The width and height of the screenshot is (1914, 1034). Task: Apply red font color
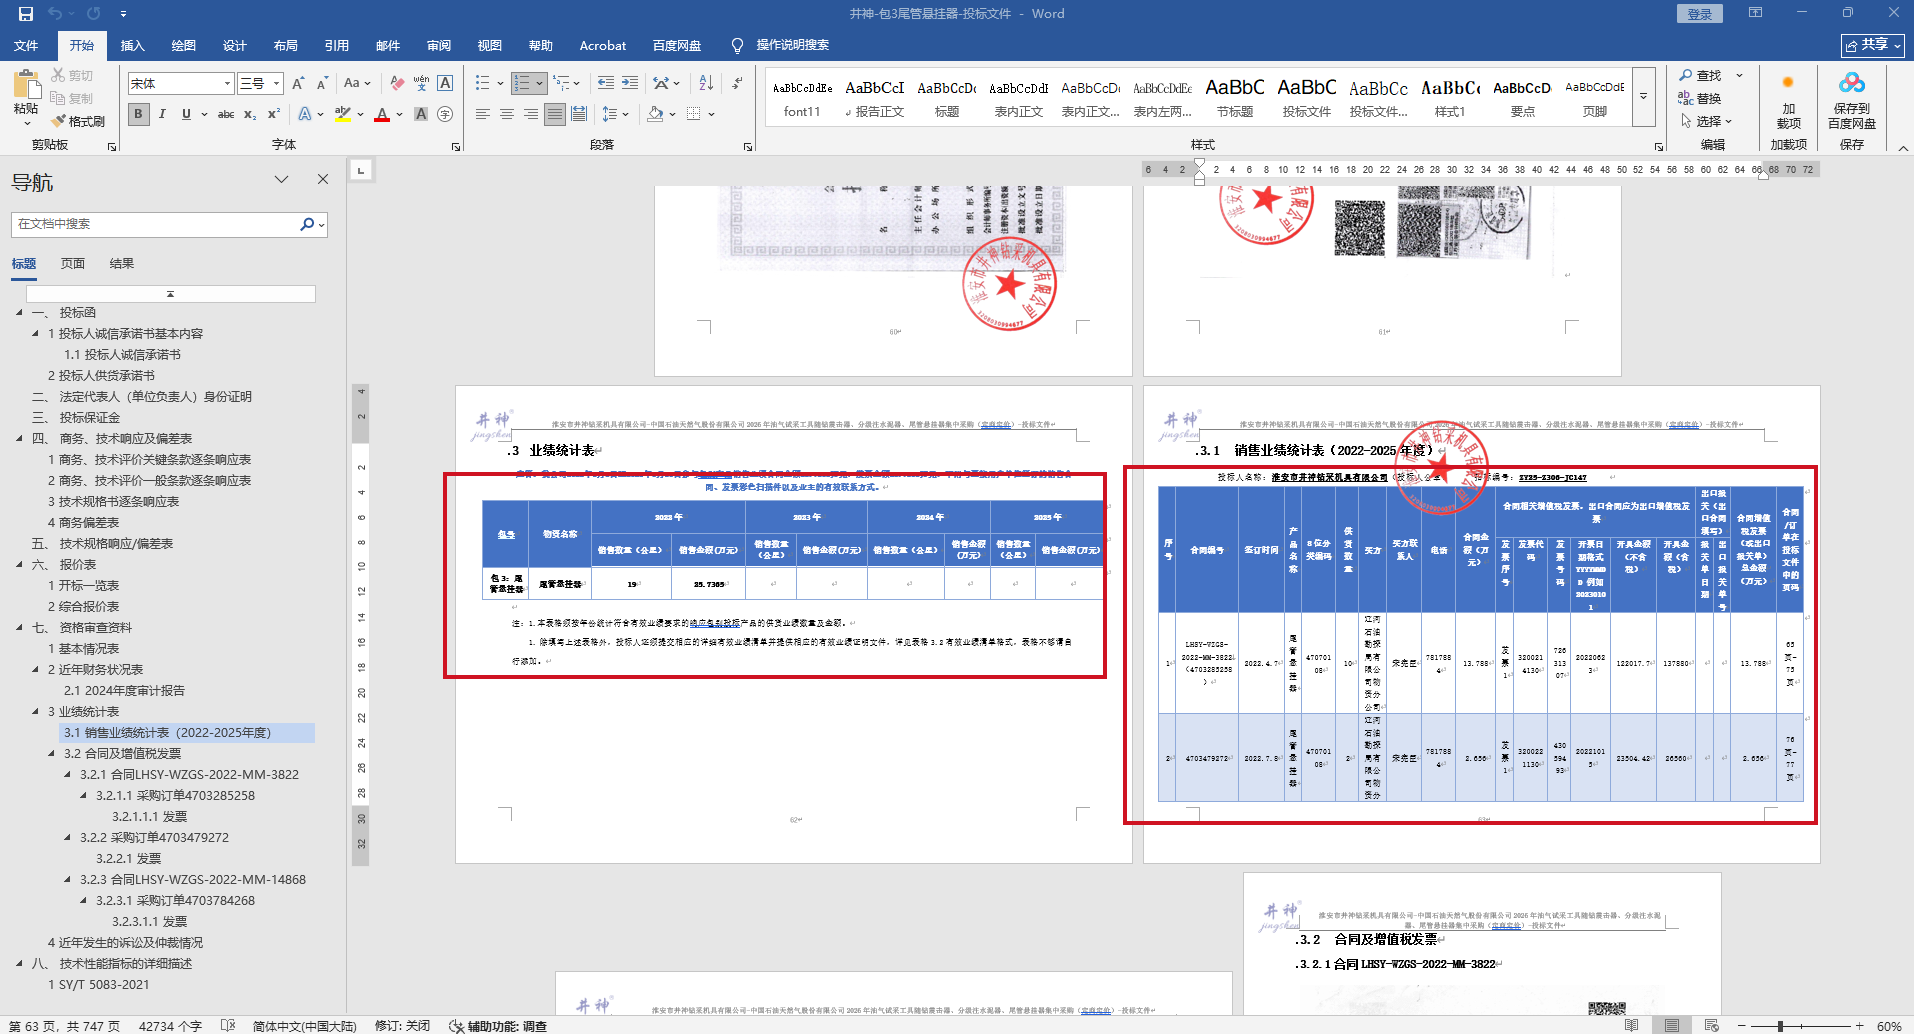click(382, 114)
